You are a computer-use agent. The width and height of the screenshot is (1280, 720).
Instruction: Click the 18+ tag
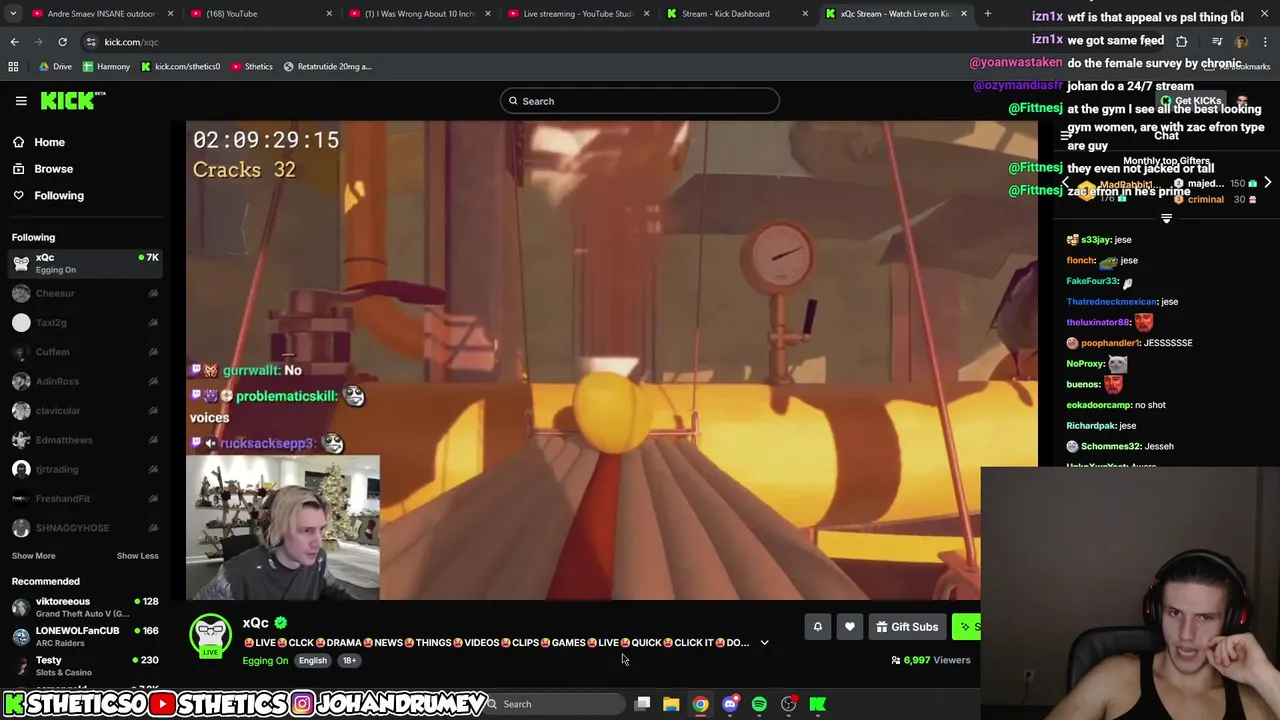[x=349, y=660]
